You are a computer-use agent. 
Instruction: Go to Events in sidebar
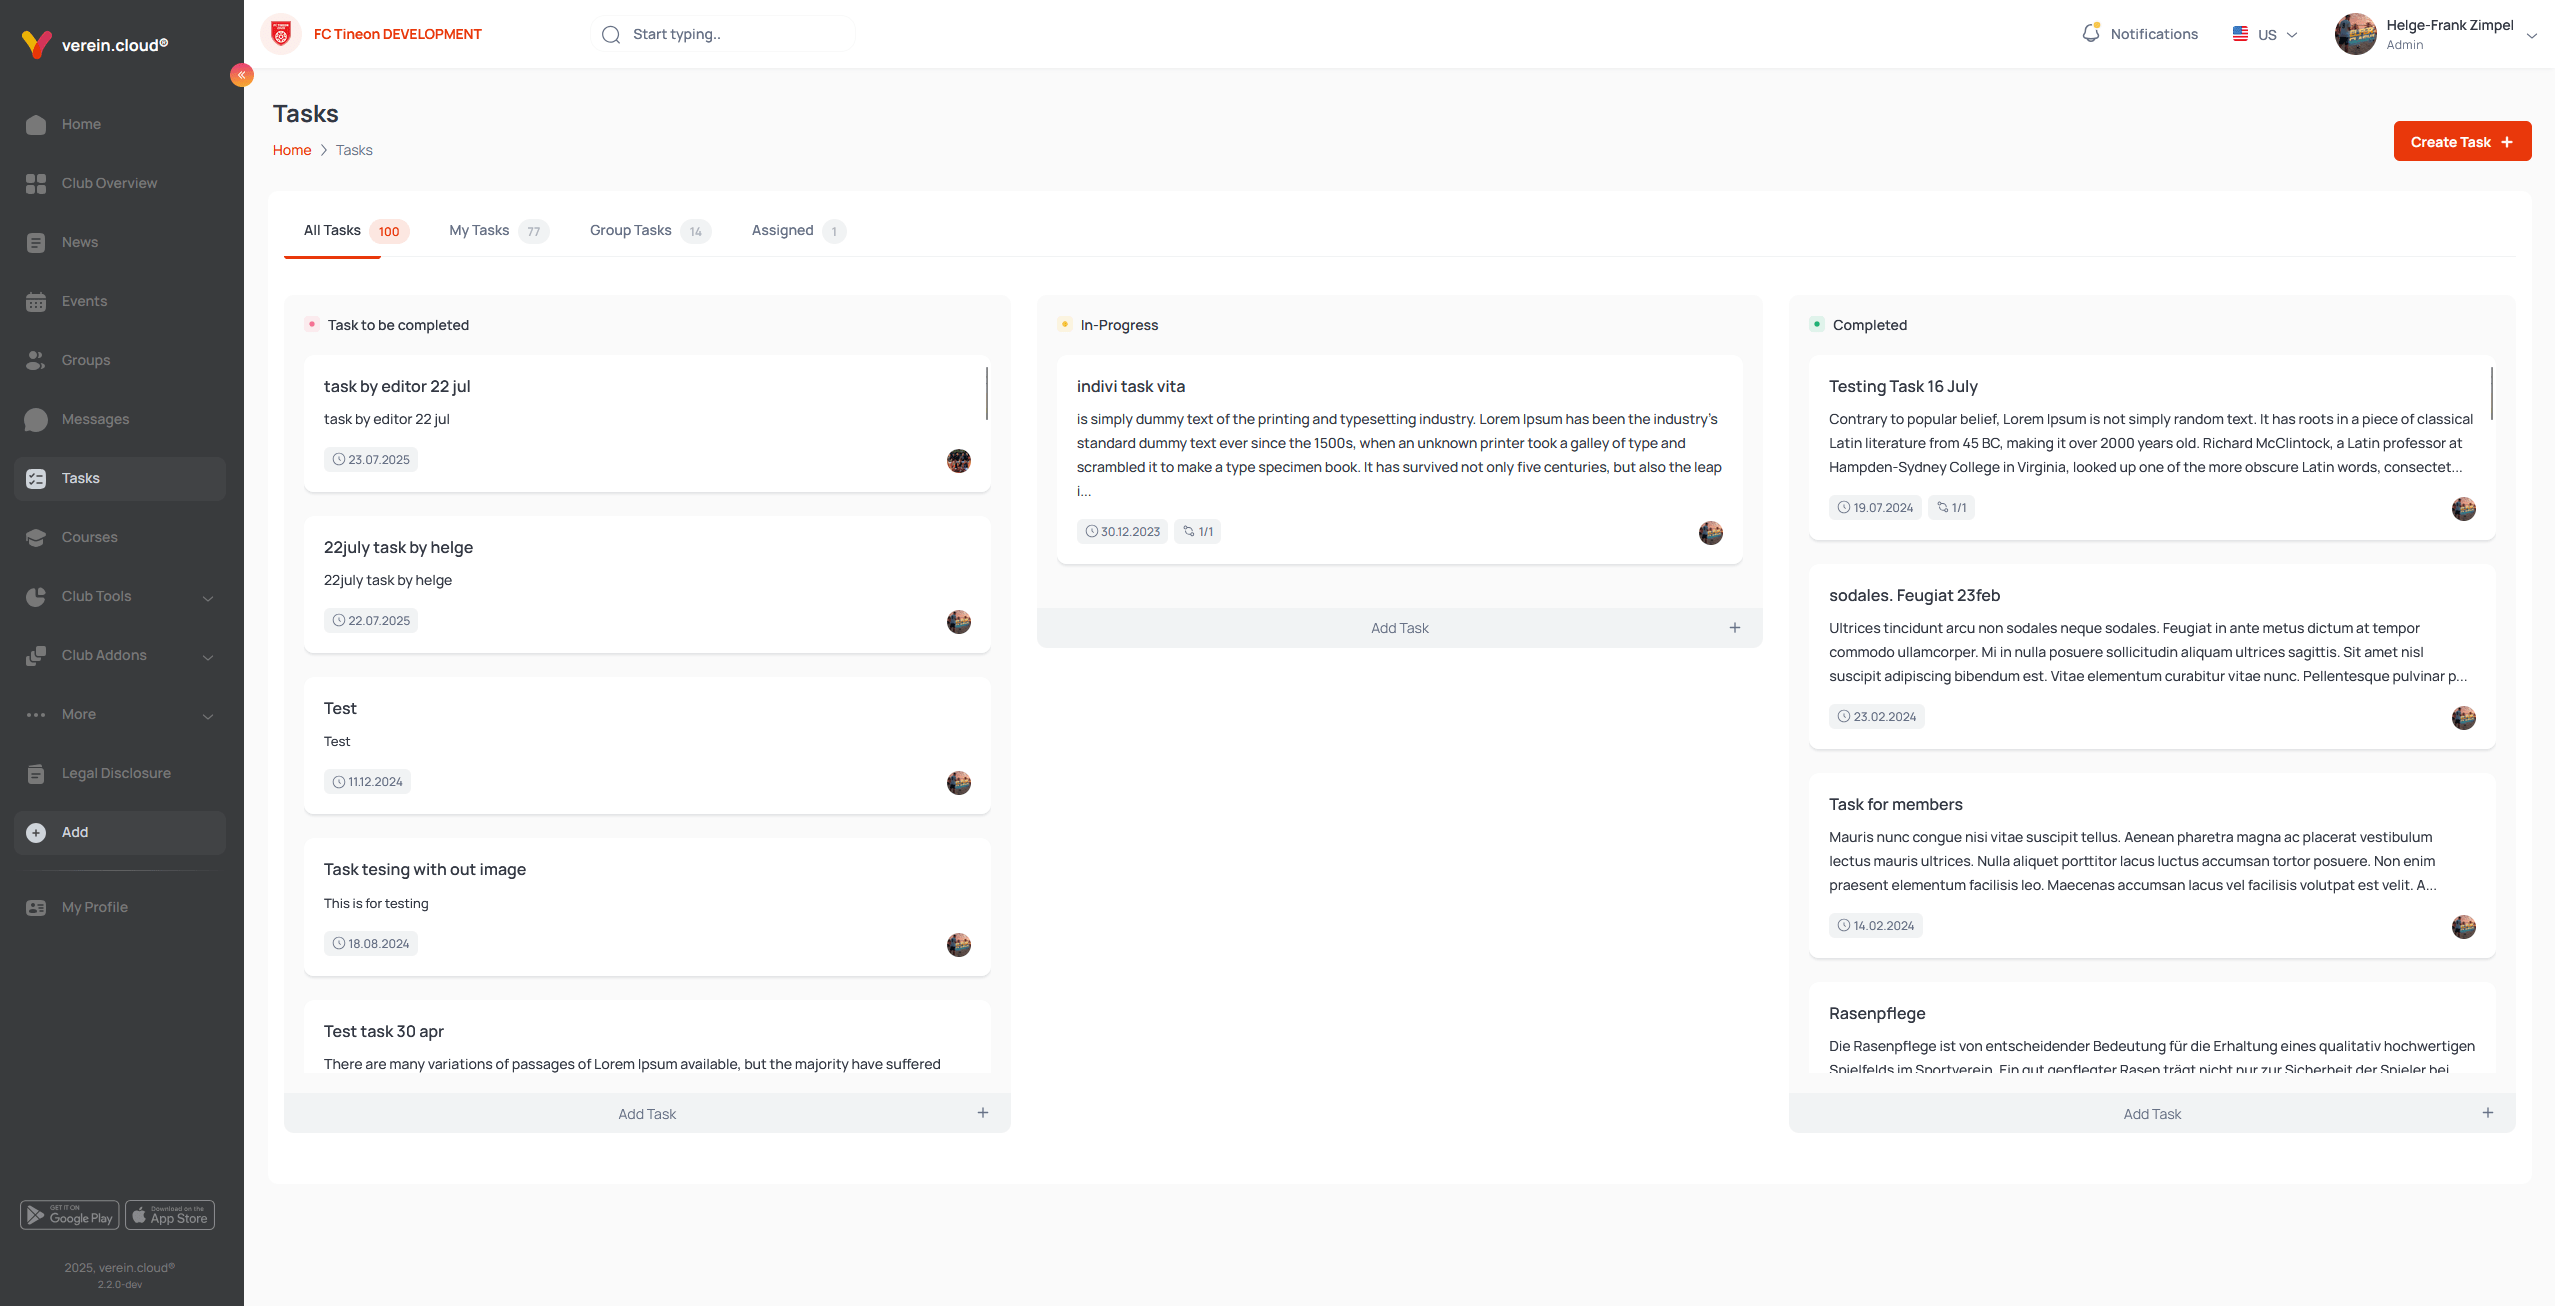click(x=84, y=301)
